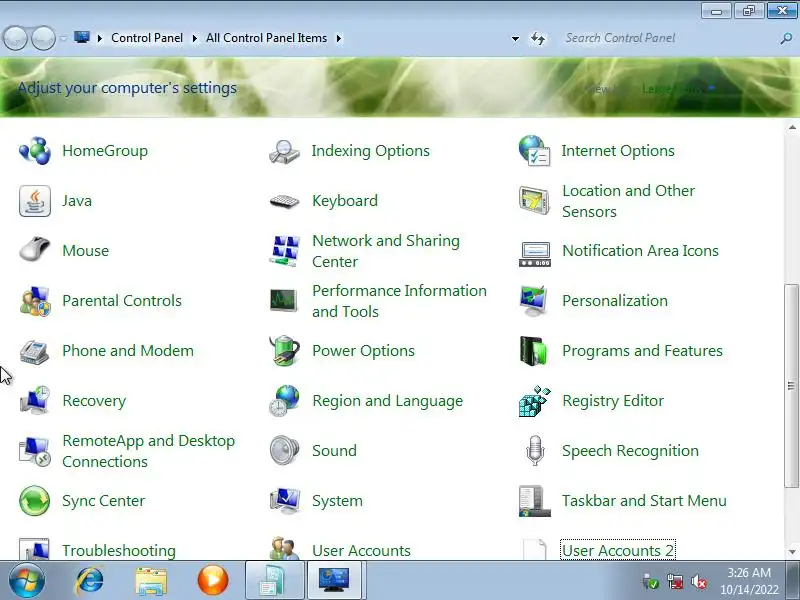Click the System computer icon
800x600 pixels.
coord(284,501)
